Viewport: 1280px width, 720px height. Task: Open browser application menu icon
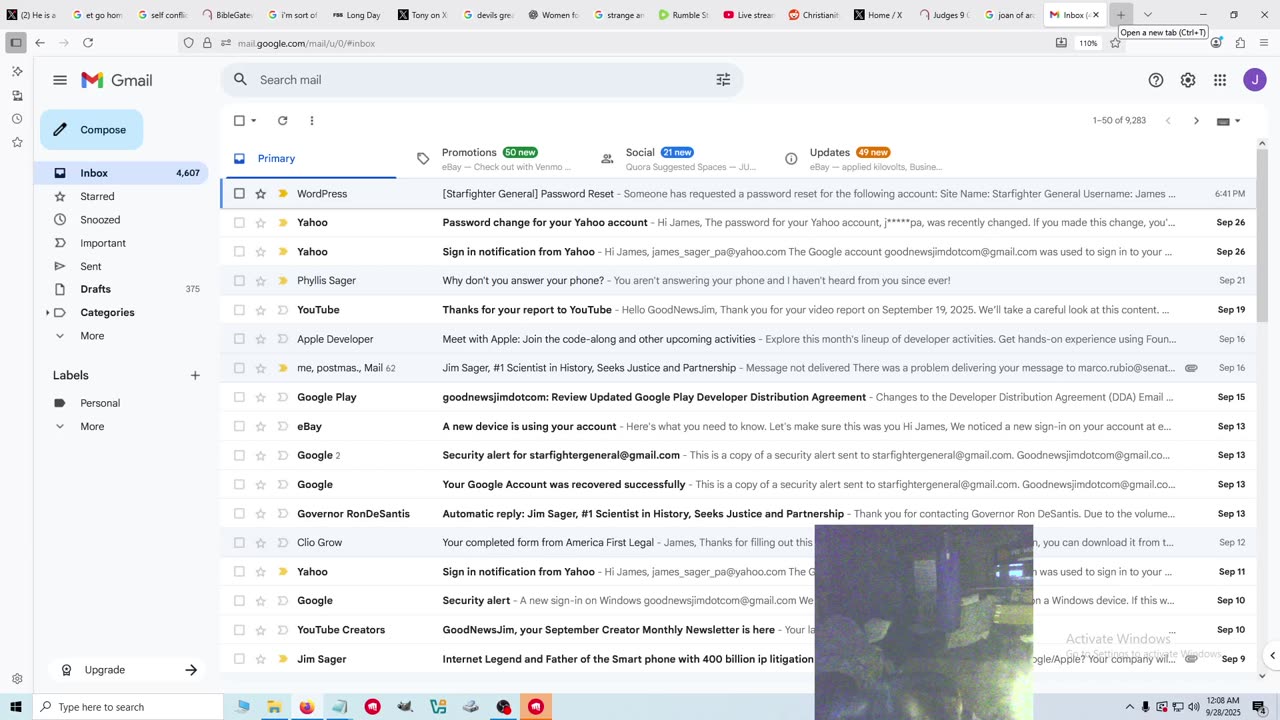tap(1265, 43)
